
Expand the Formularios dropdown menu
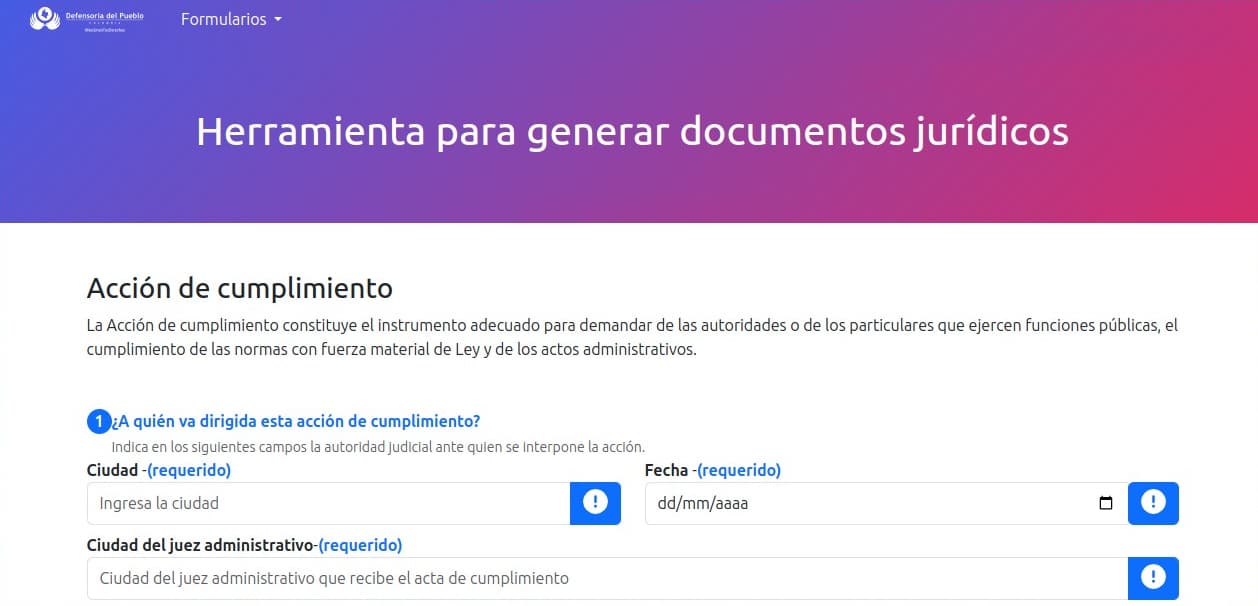[x=231, y=19]
